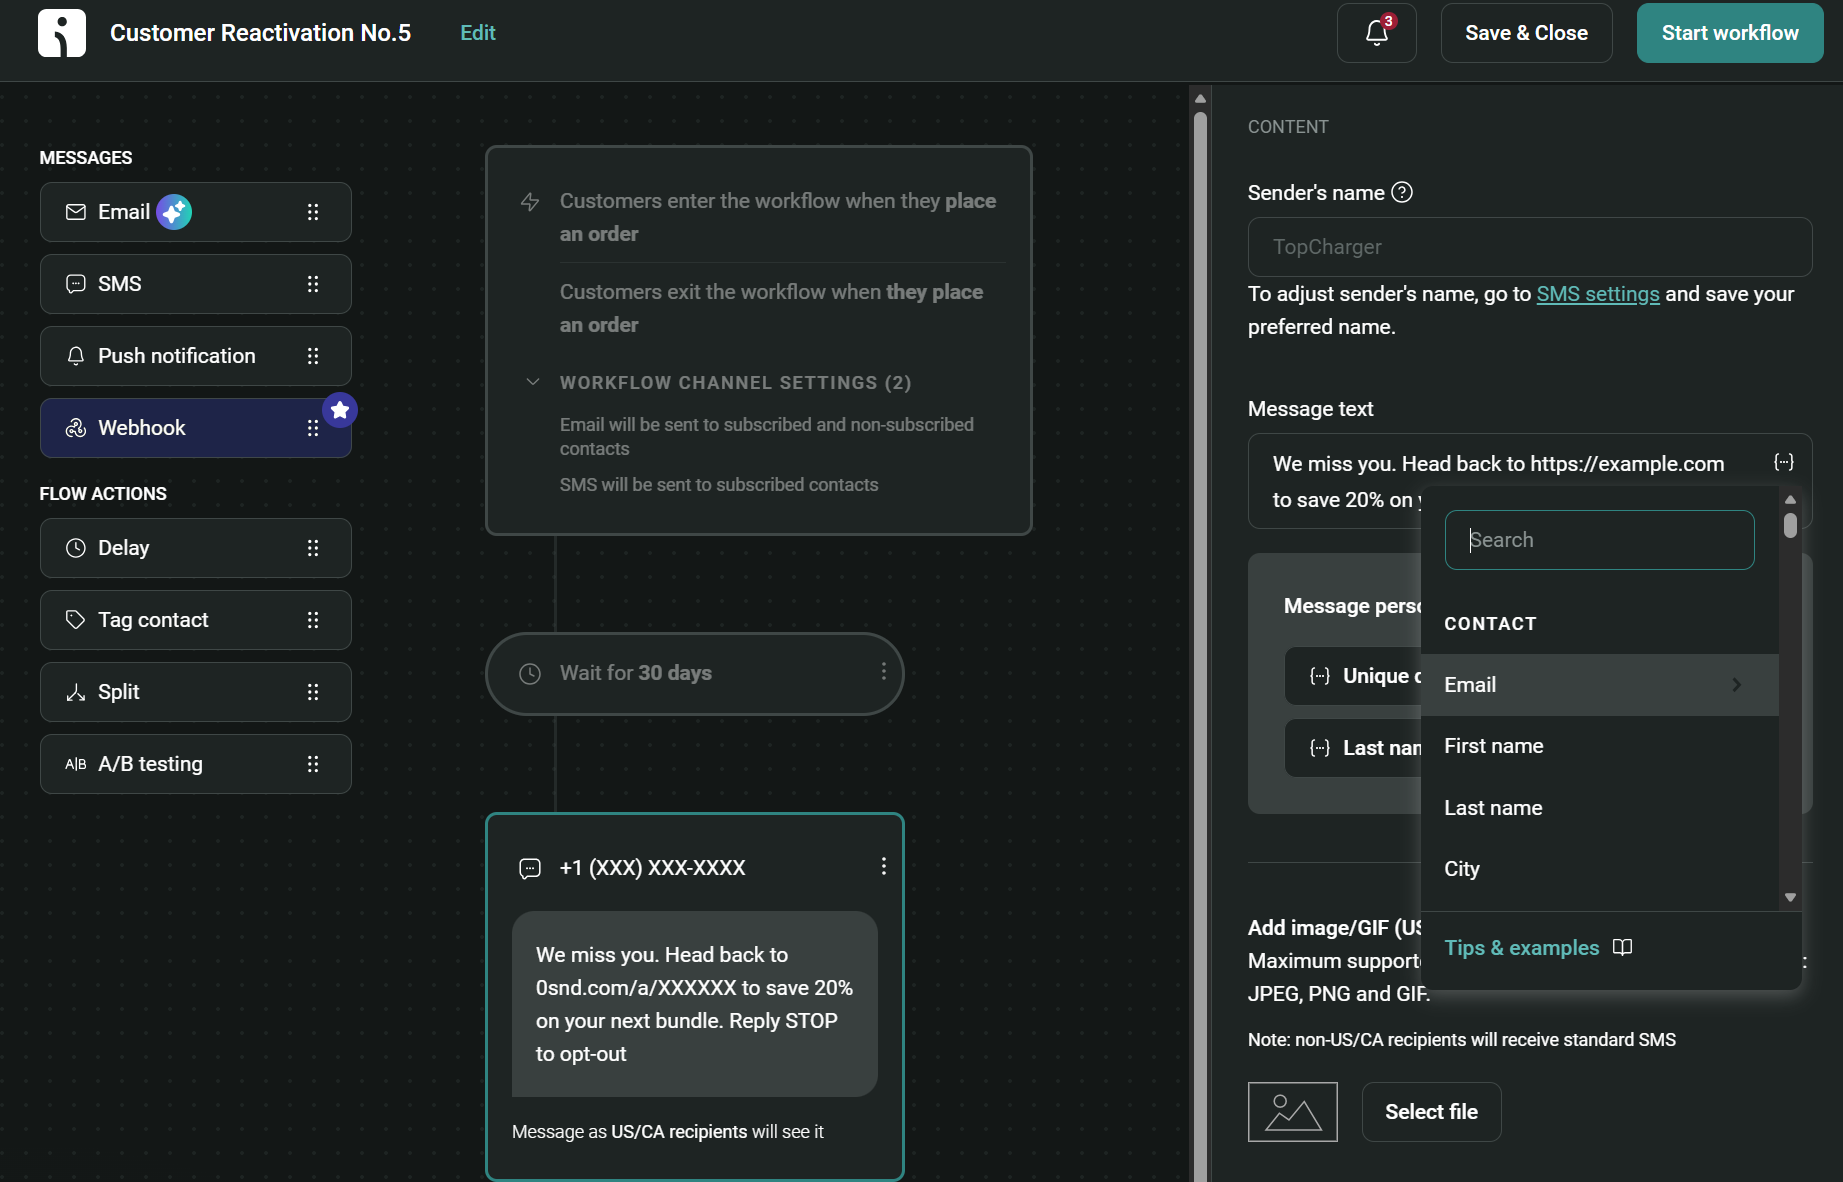Image resolution: width=1843 pixels, height=1182 pixels.
Task: Click the drag handle on Push notification
Action: (x=313, y=356)
